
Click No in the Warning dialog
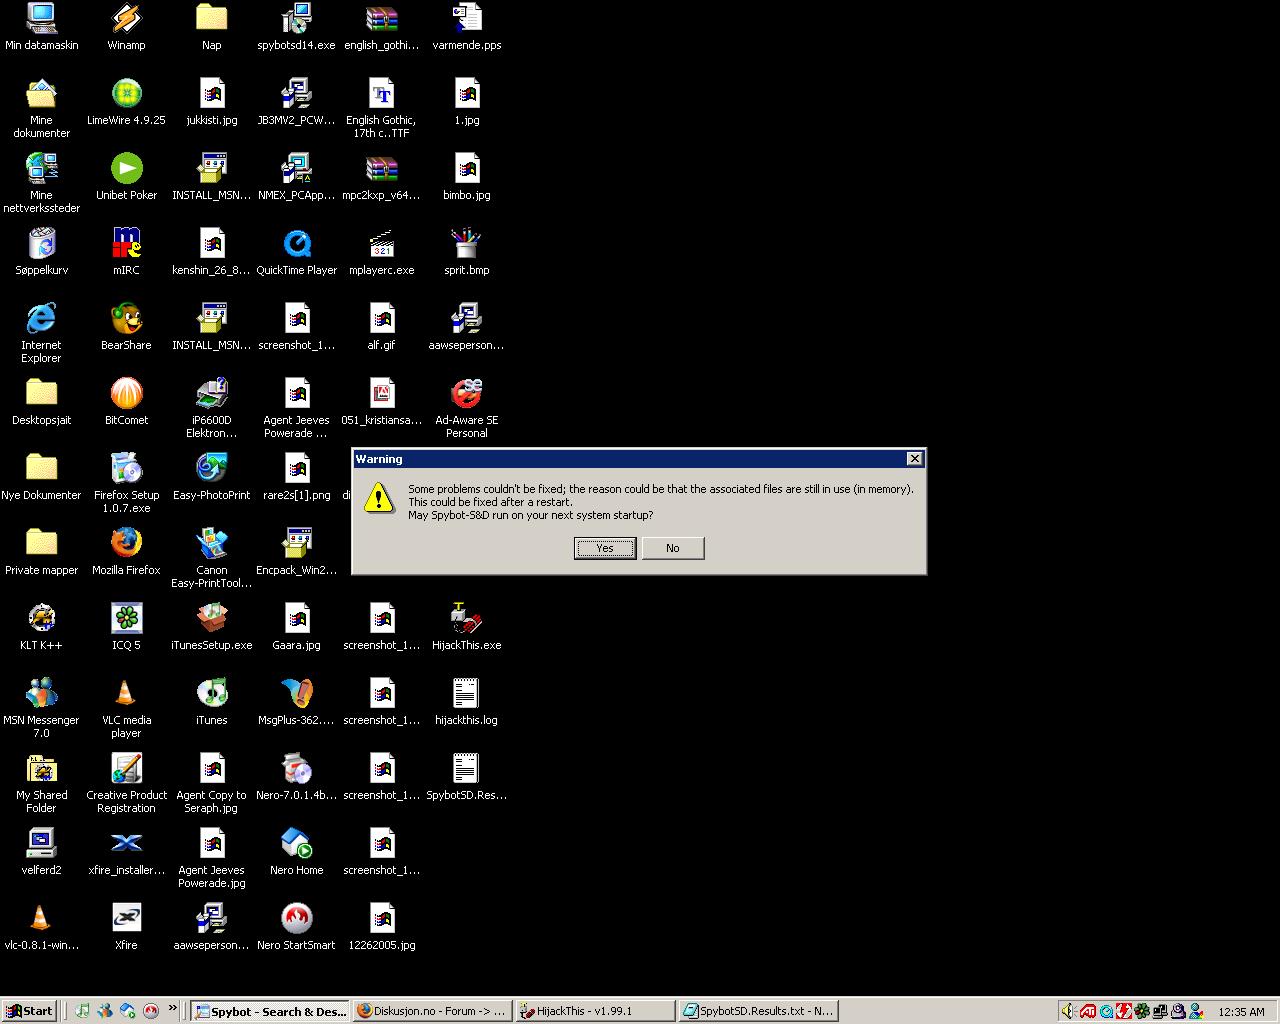pyautogui.click(x=673, y=548)
